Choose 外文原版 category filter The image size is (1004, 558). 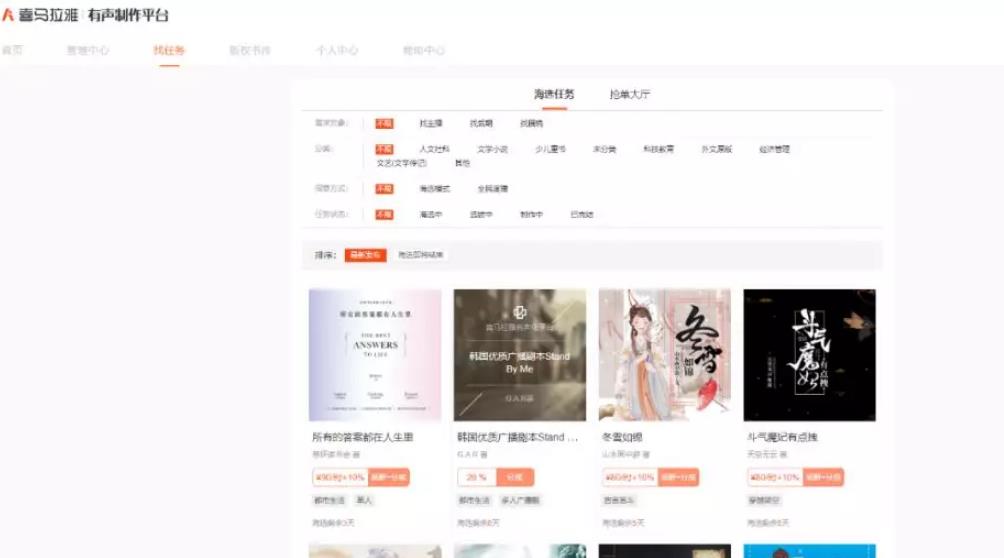[x=716, y=149]
